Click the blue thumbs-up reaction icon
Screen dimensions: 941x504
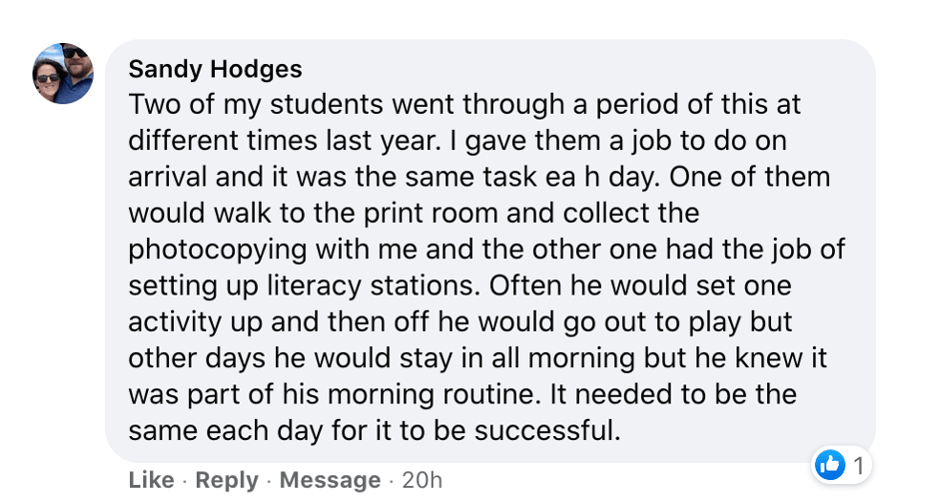click(x=830, y=464)
